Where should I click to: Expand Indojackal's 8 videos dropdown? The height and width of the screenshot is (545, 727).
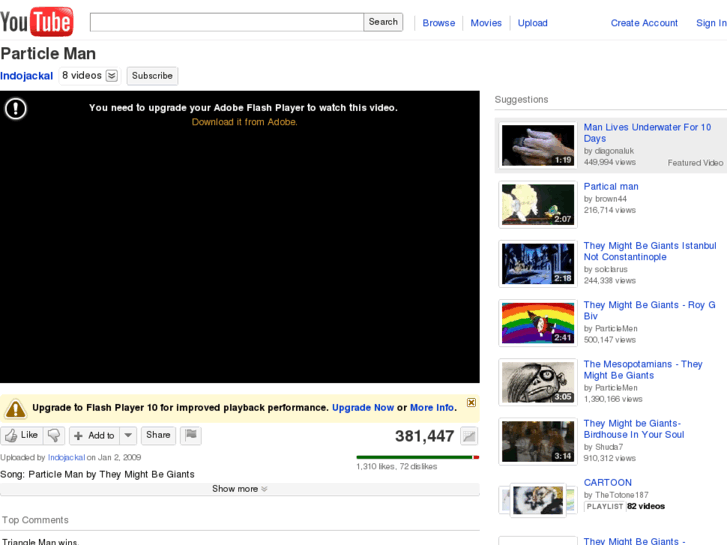(111, 76)
